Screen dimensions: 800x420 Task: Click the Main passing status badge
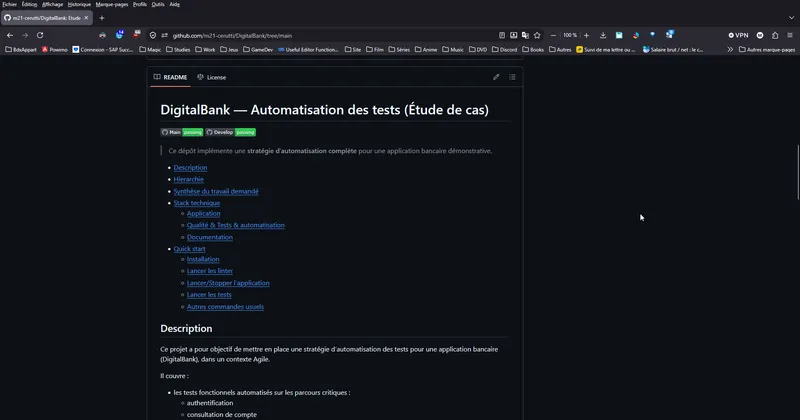pyautogui.click(x=182, y=132)
